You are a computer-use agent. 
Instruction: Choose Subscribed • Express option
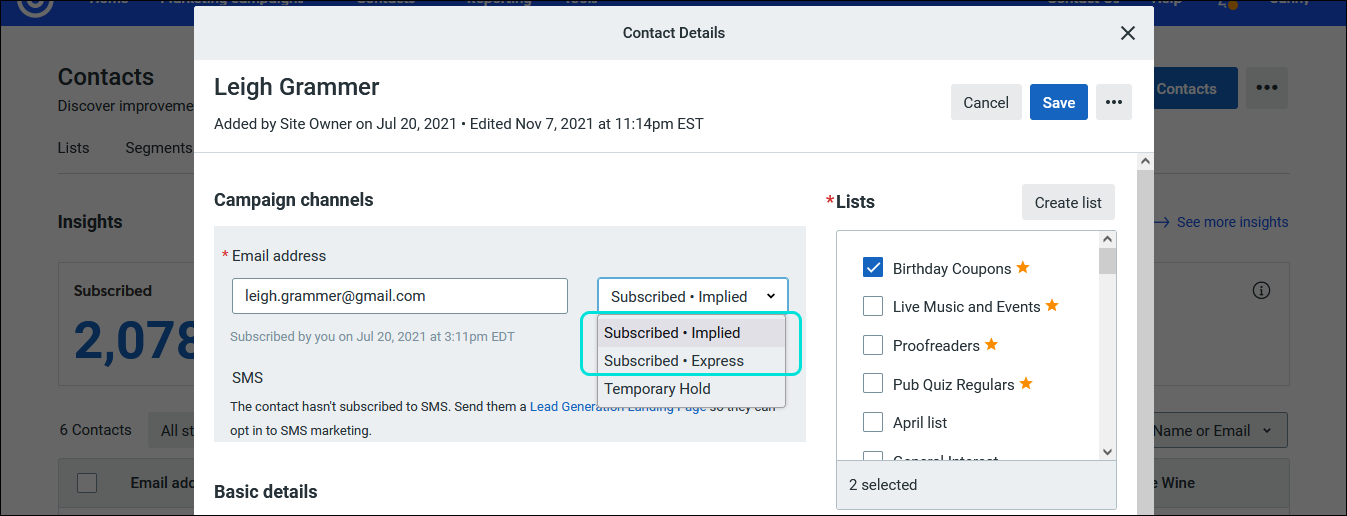[691, 361]
